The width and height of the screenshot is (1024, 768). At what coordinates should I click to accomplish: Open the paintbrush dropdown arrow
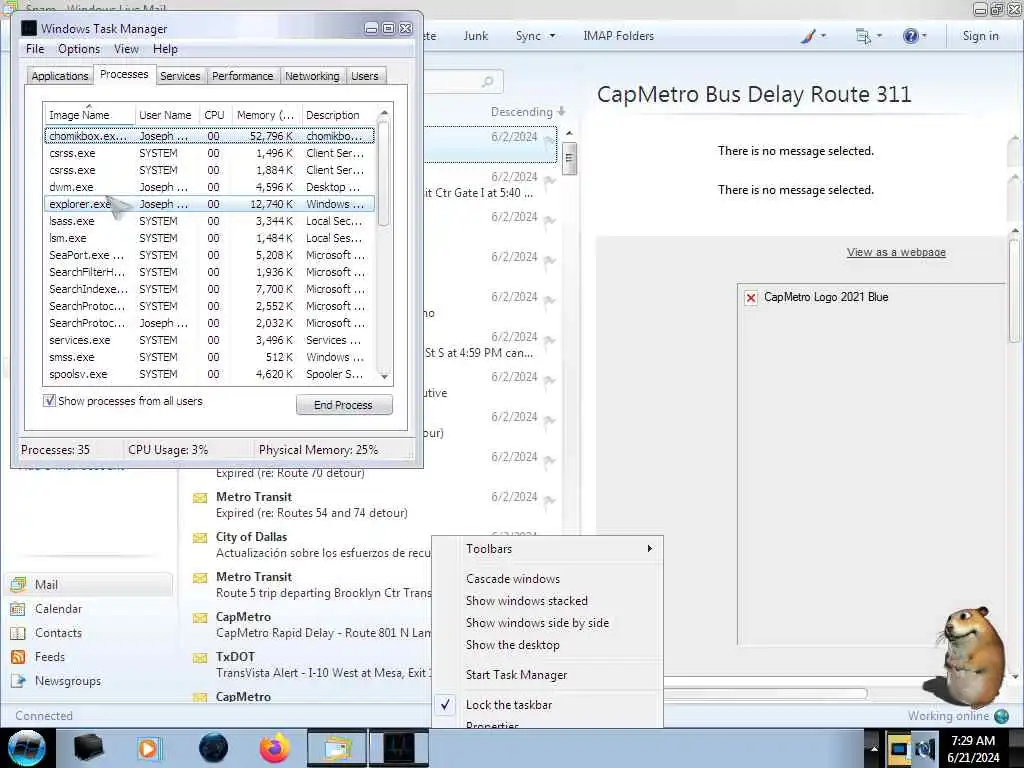pyautogui.click(x=823, y=36)
